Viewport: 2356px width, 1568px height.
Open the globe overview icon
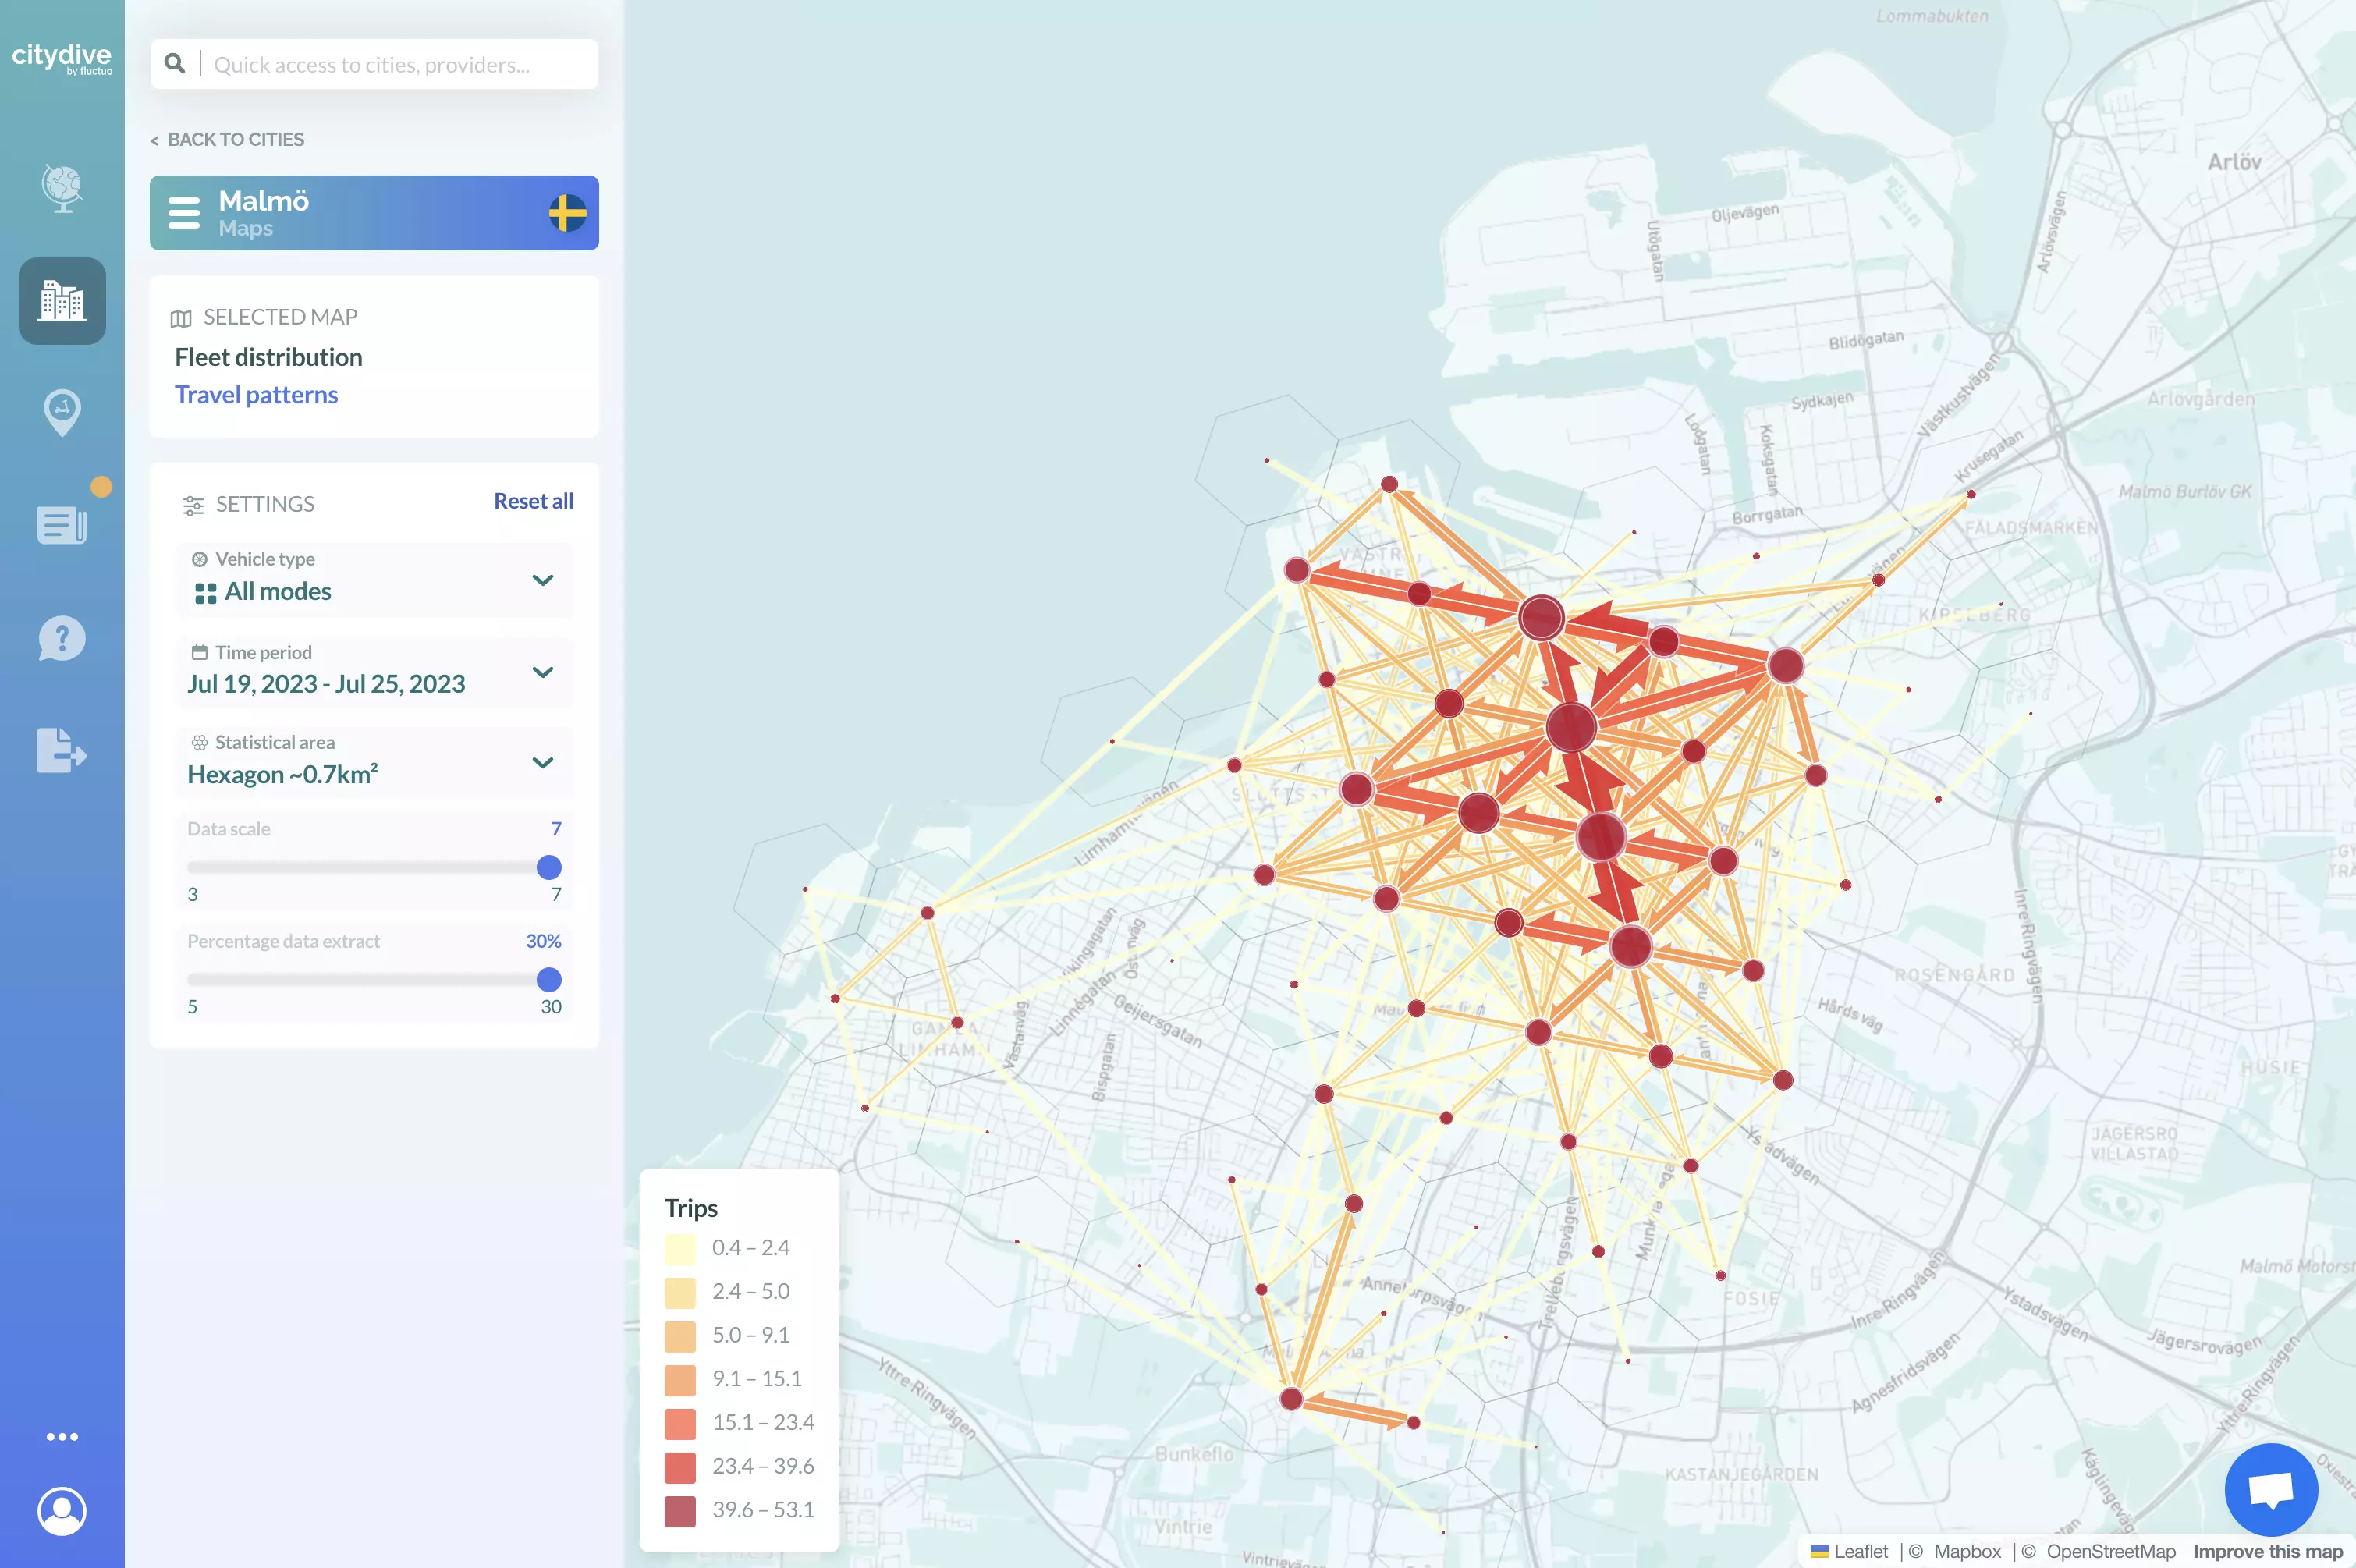tap(61, 189)
